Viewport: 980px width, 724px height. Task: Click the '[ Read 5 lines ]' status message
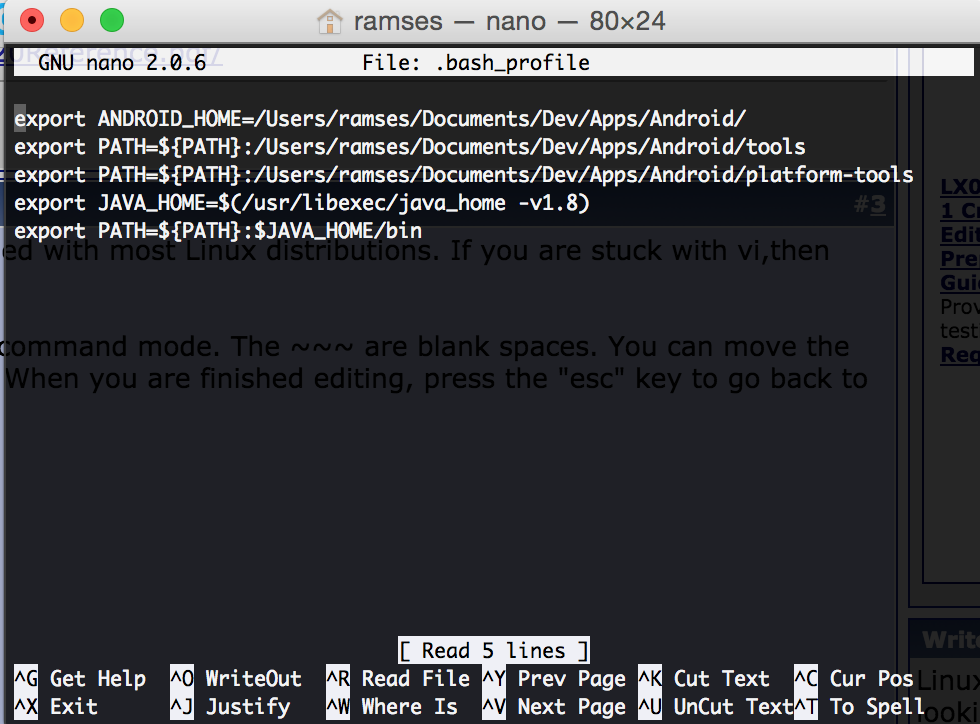494,650
